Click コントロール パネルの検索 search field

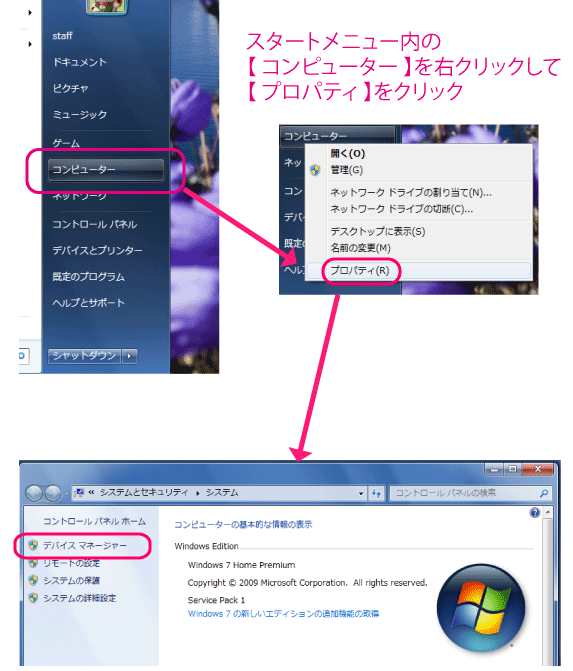tap(471, 493)
